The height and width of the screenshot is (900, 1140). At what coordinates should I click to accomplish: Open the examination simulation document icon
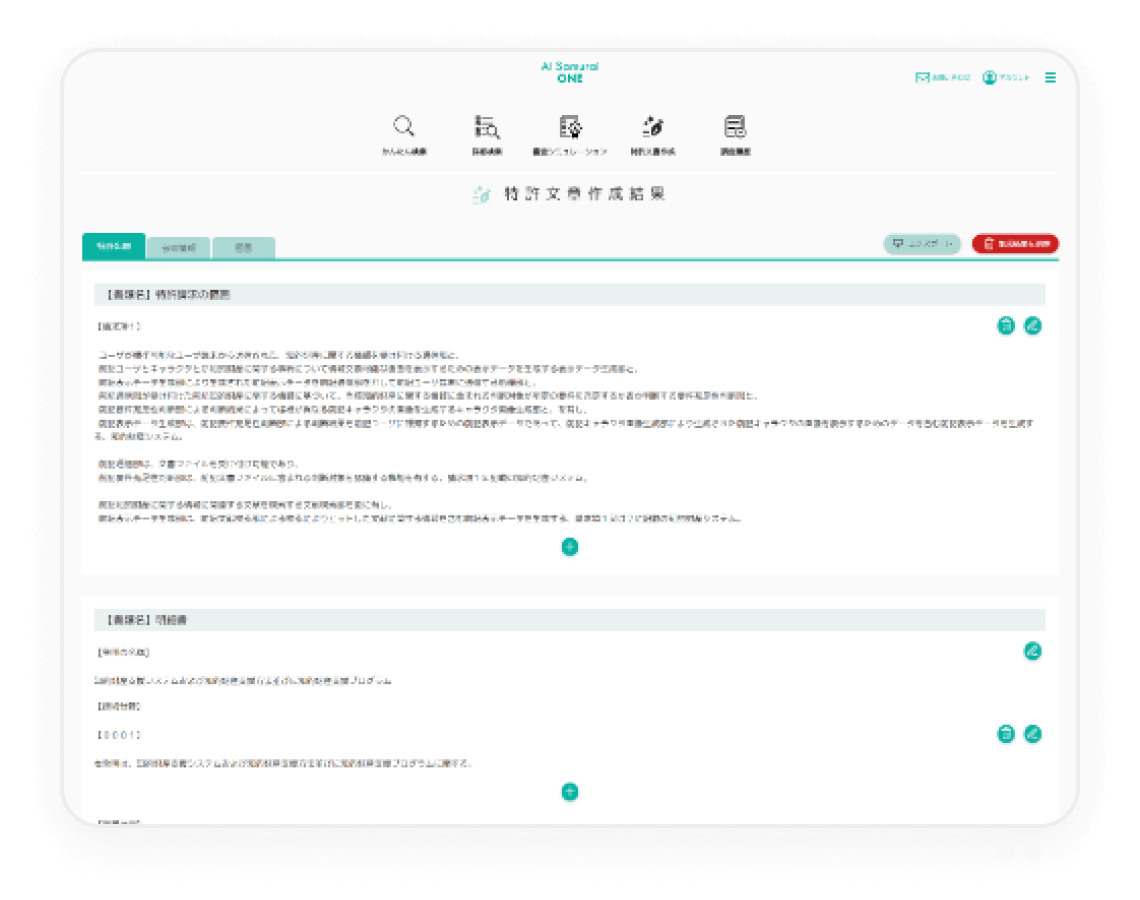(570, 126)
